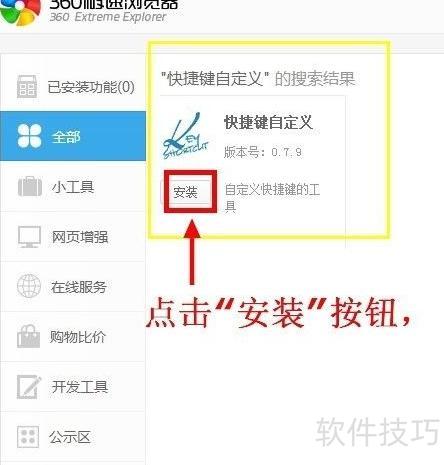The image size is (444, 465).
Task: Switch to the 网页增强 category label
Action: click(80, 237)
